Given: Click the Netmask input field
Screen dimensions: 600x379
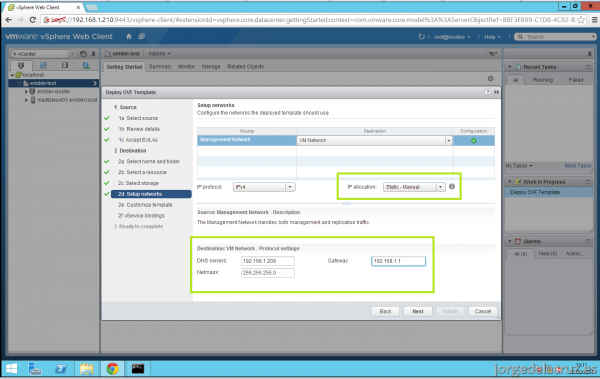Looking at the screenshot, I should [x=268, y=273].
